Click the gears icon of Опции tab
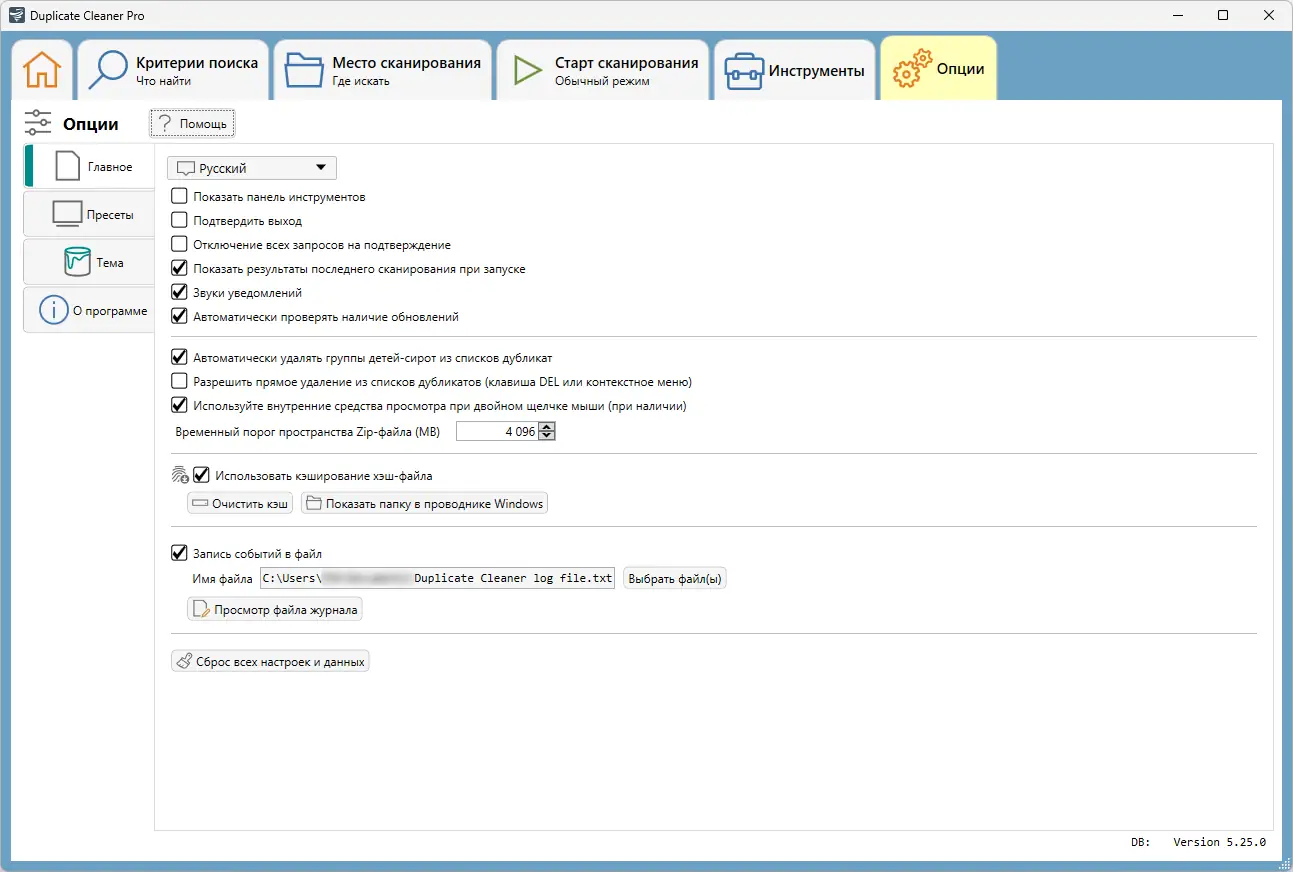The image size is (1293, 872). (x=910, y=69)
